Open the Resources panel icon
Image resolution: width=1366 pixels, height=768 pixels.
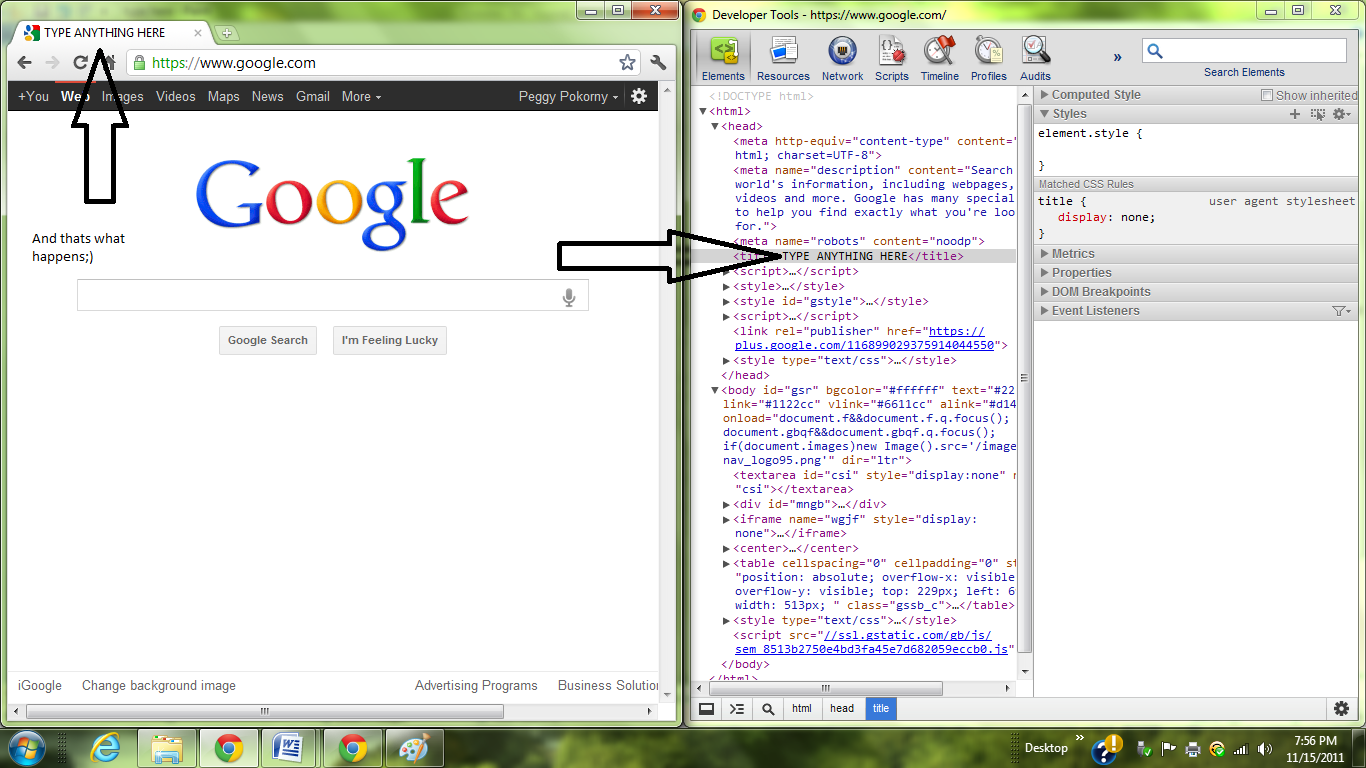click(x=783, y=59)
